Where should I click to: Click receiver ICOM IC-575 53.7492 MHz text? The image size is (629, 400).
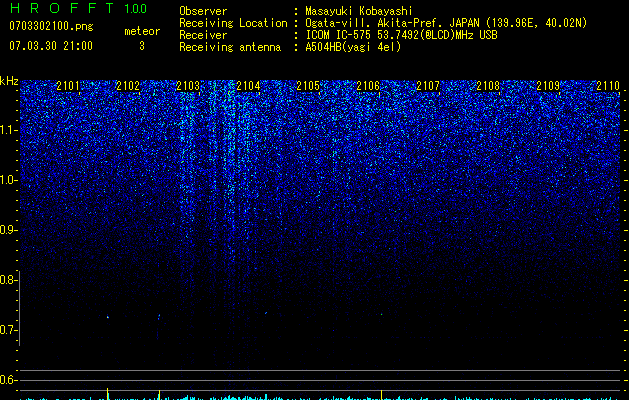pos(401,35)
